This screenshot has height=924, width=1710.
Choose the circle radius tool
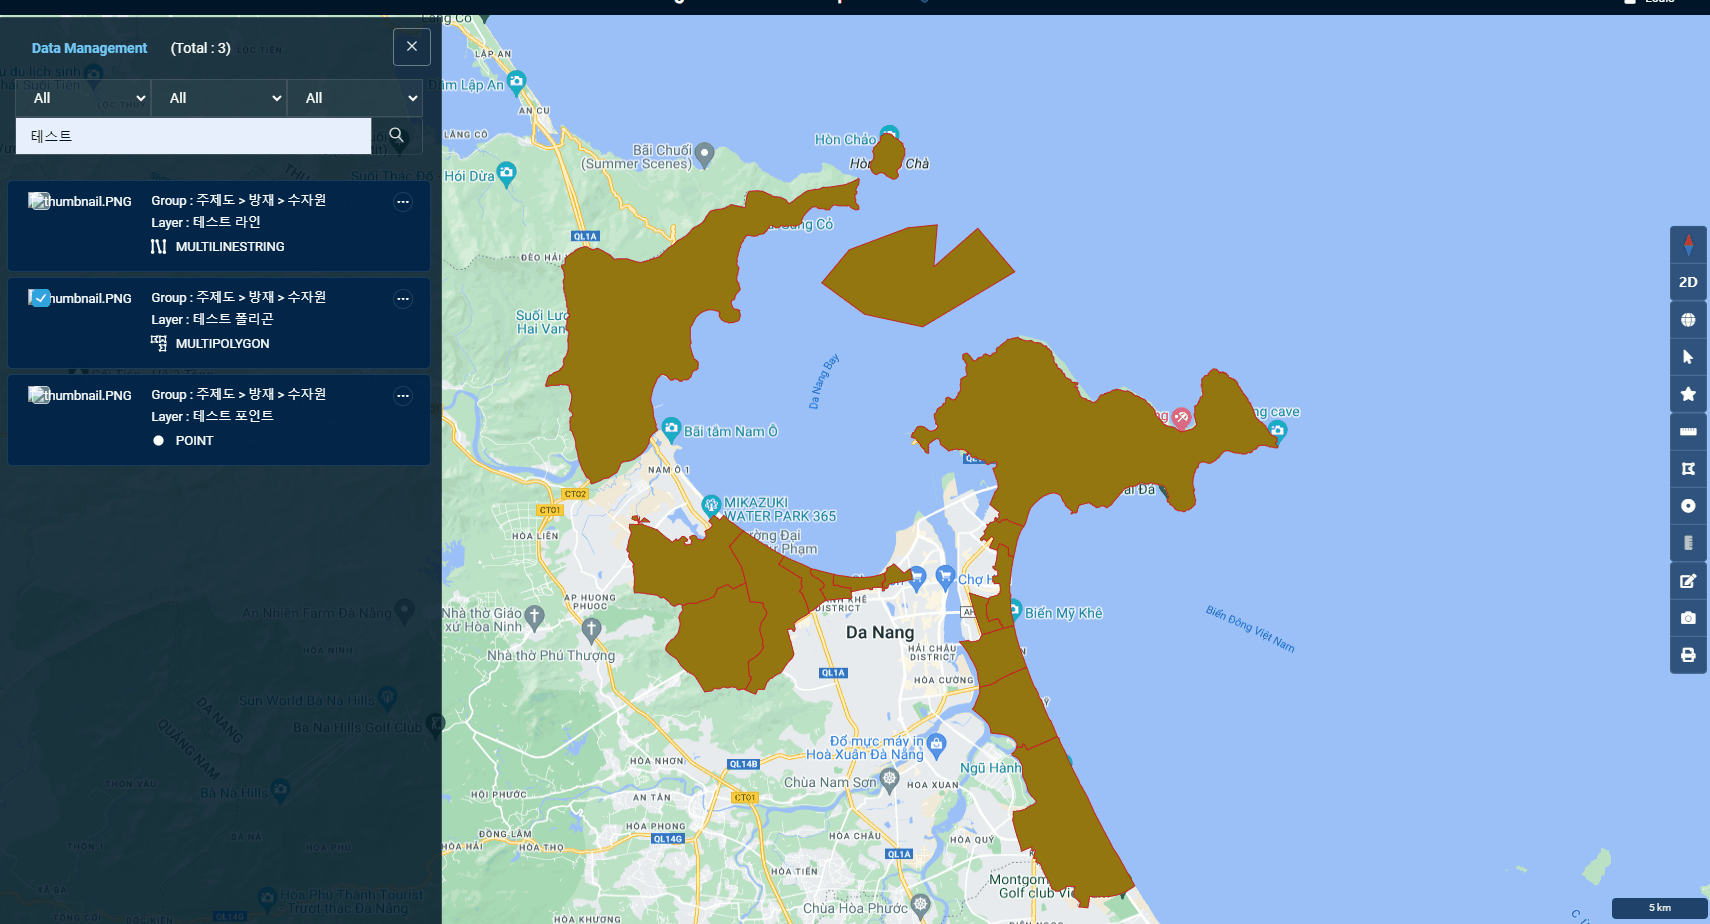(1688, 506)
